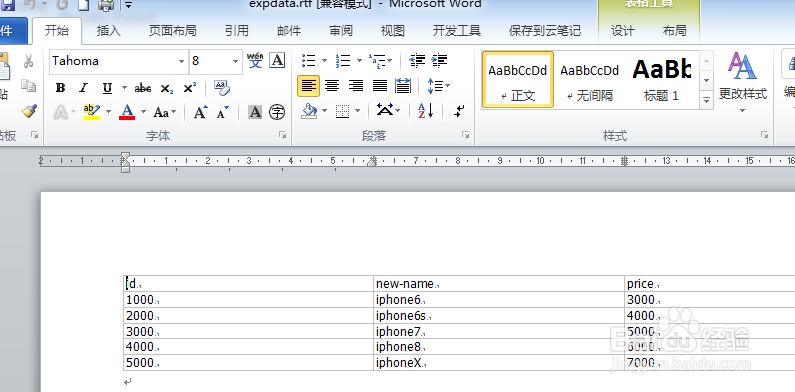Toggle strikethrough text
This screenshot has width=795, height=392.
(142, 88)
